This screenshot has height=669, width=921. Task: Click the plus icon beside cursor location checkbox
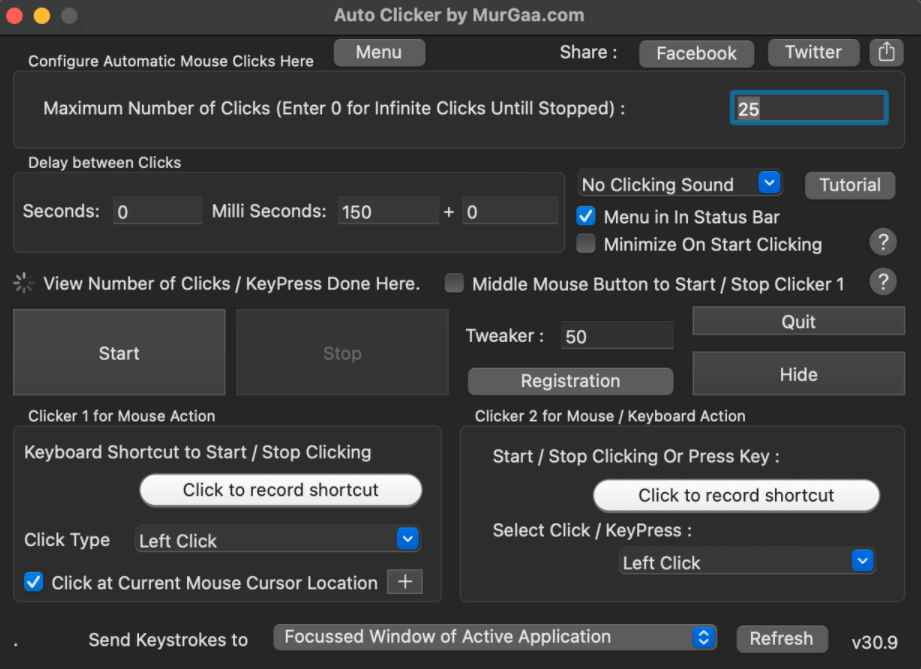[404, 581]
